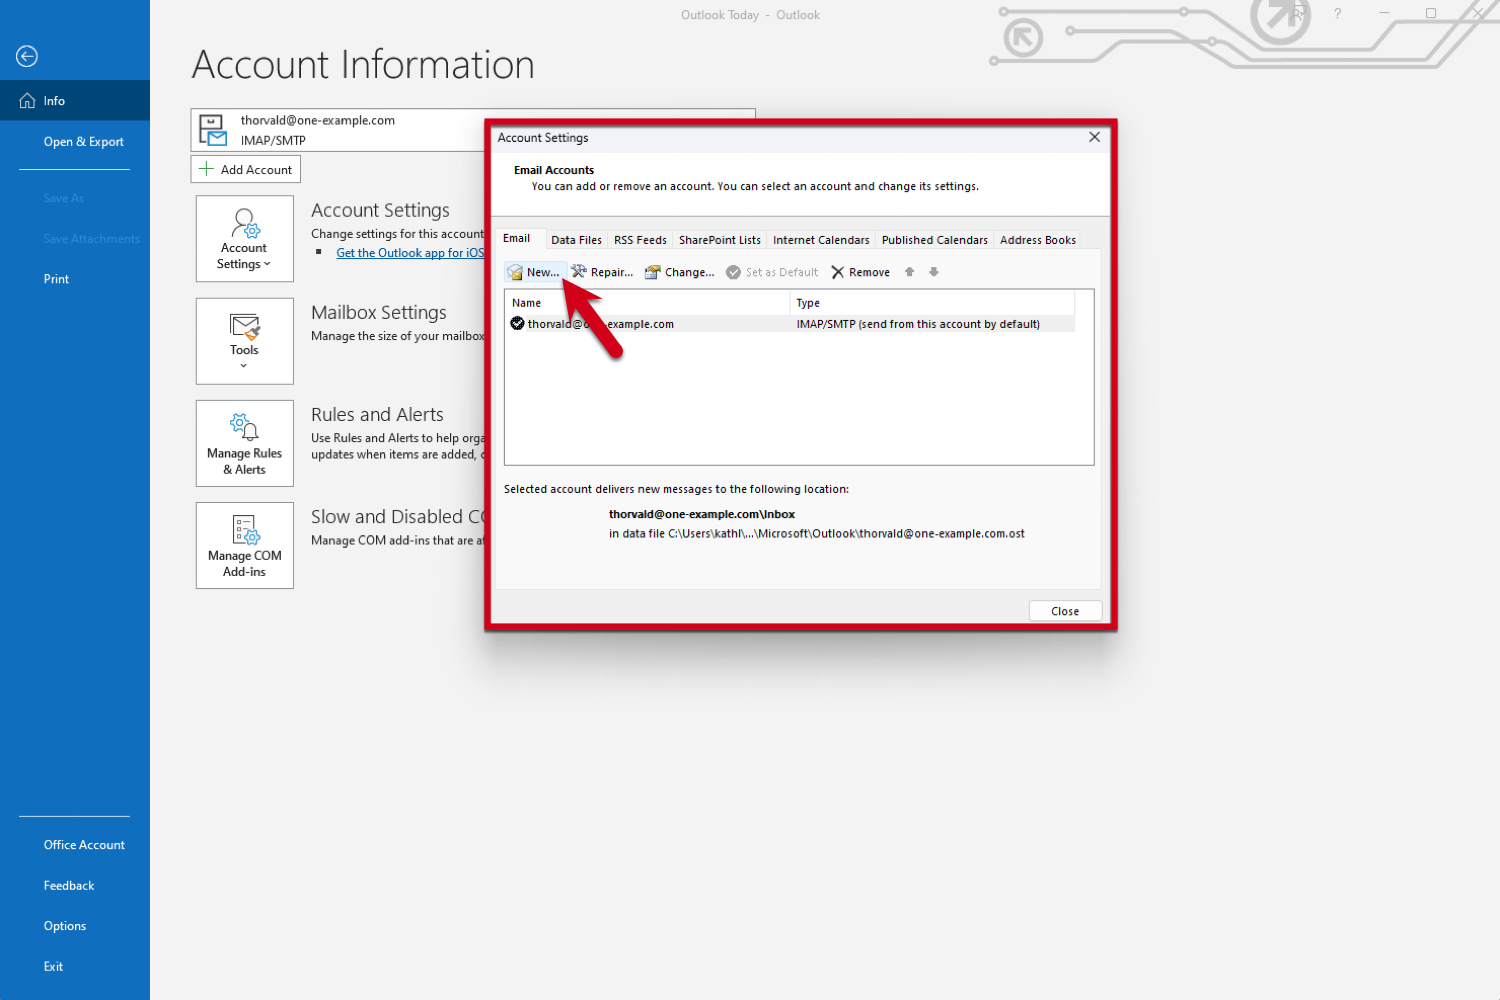Click the Repair account icon
Image resolution: width=1500 pixels, height=1000 pixels.
click(x=579, y=271)
